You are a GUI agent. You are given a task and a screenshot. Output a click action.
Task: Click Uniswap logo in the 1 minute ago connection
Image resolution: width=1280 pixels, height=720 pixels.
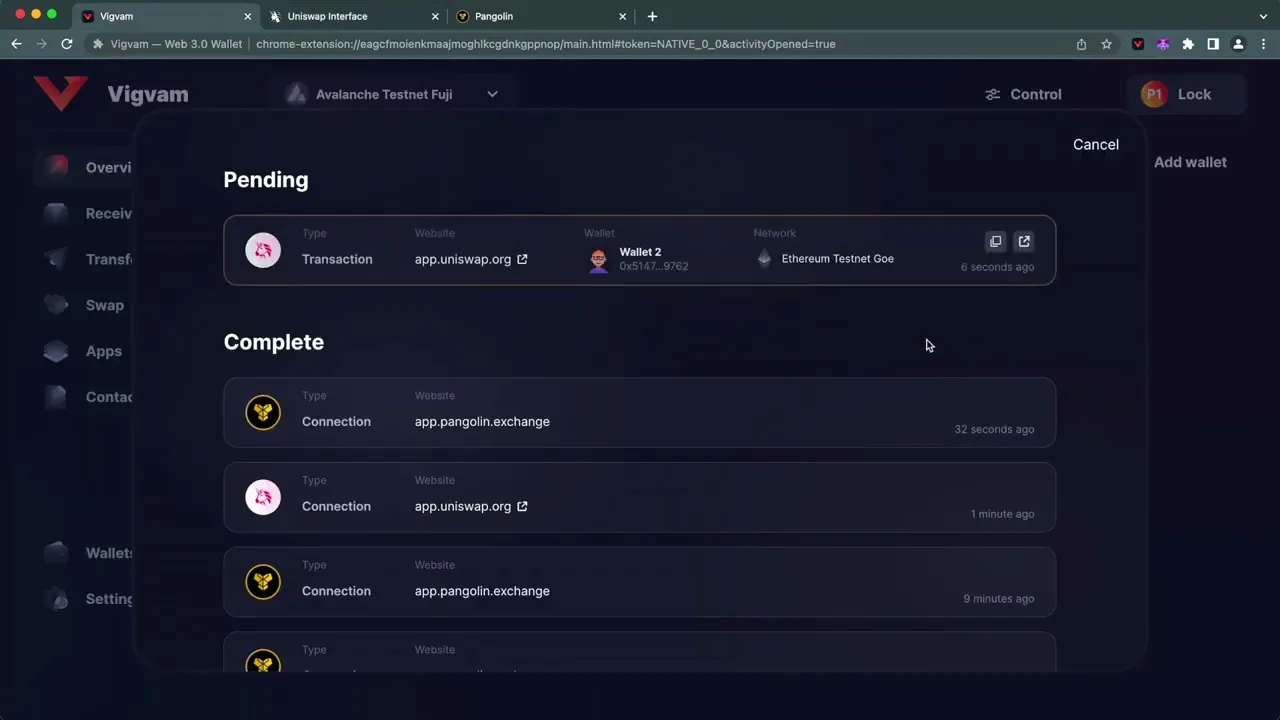(263, 497)
